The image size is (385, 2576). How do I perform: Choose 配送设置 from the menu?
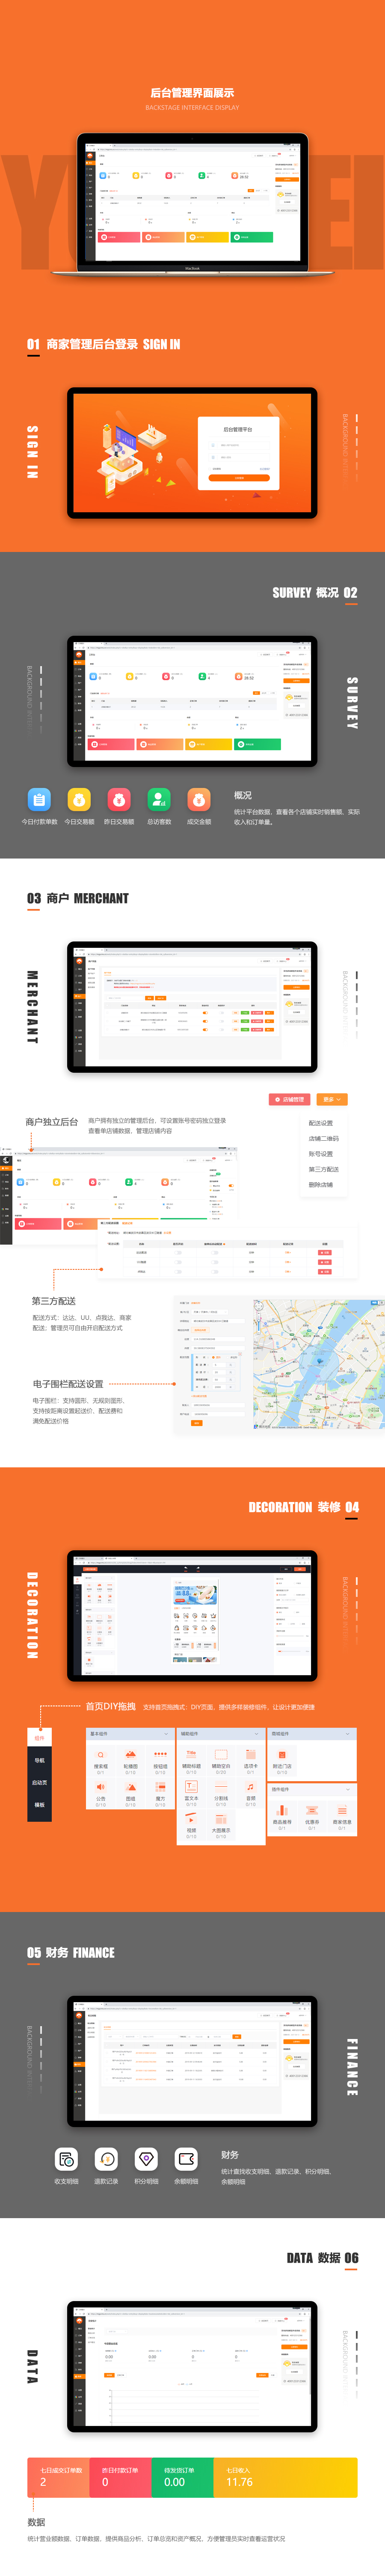point(321,1123)
